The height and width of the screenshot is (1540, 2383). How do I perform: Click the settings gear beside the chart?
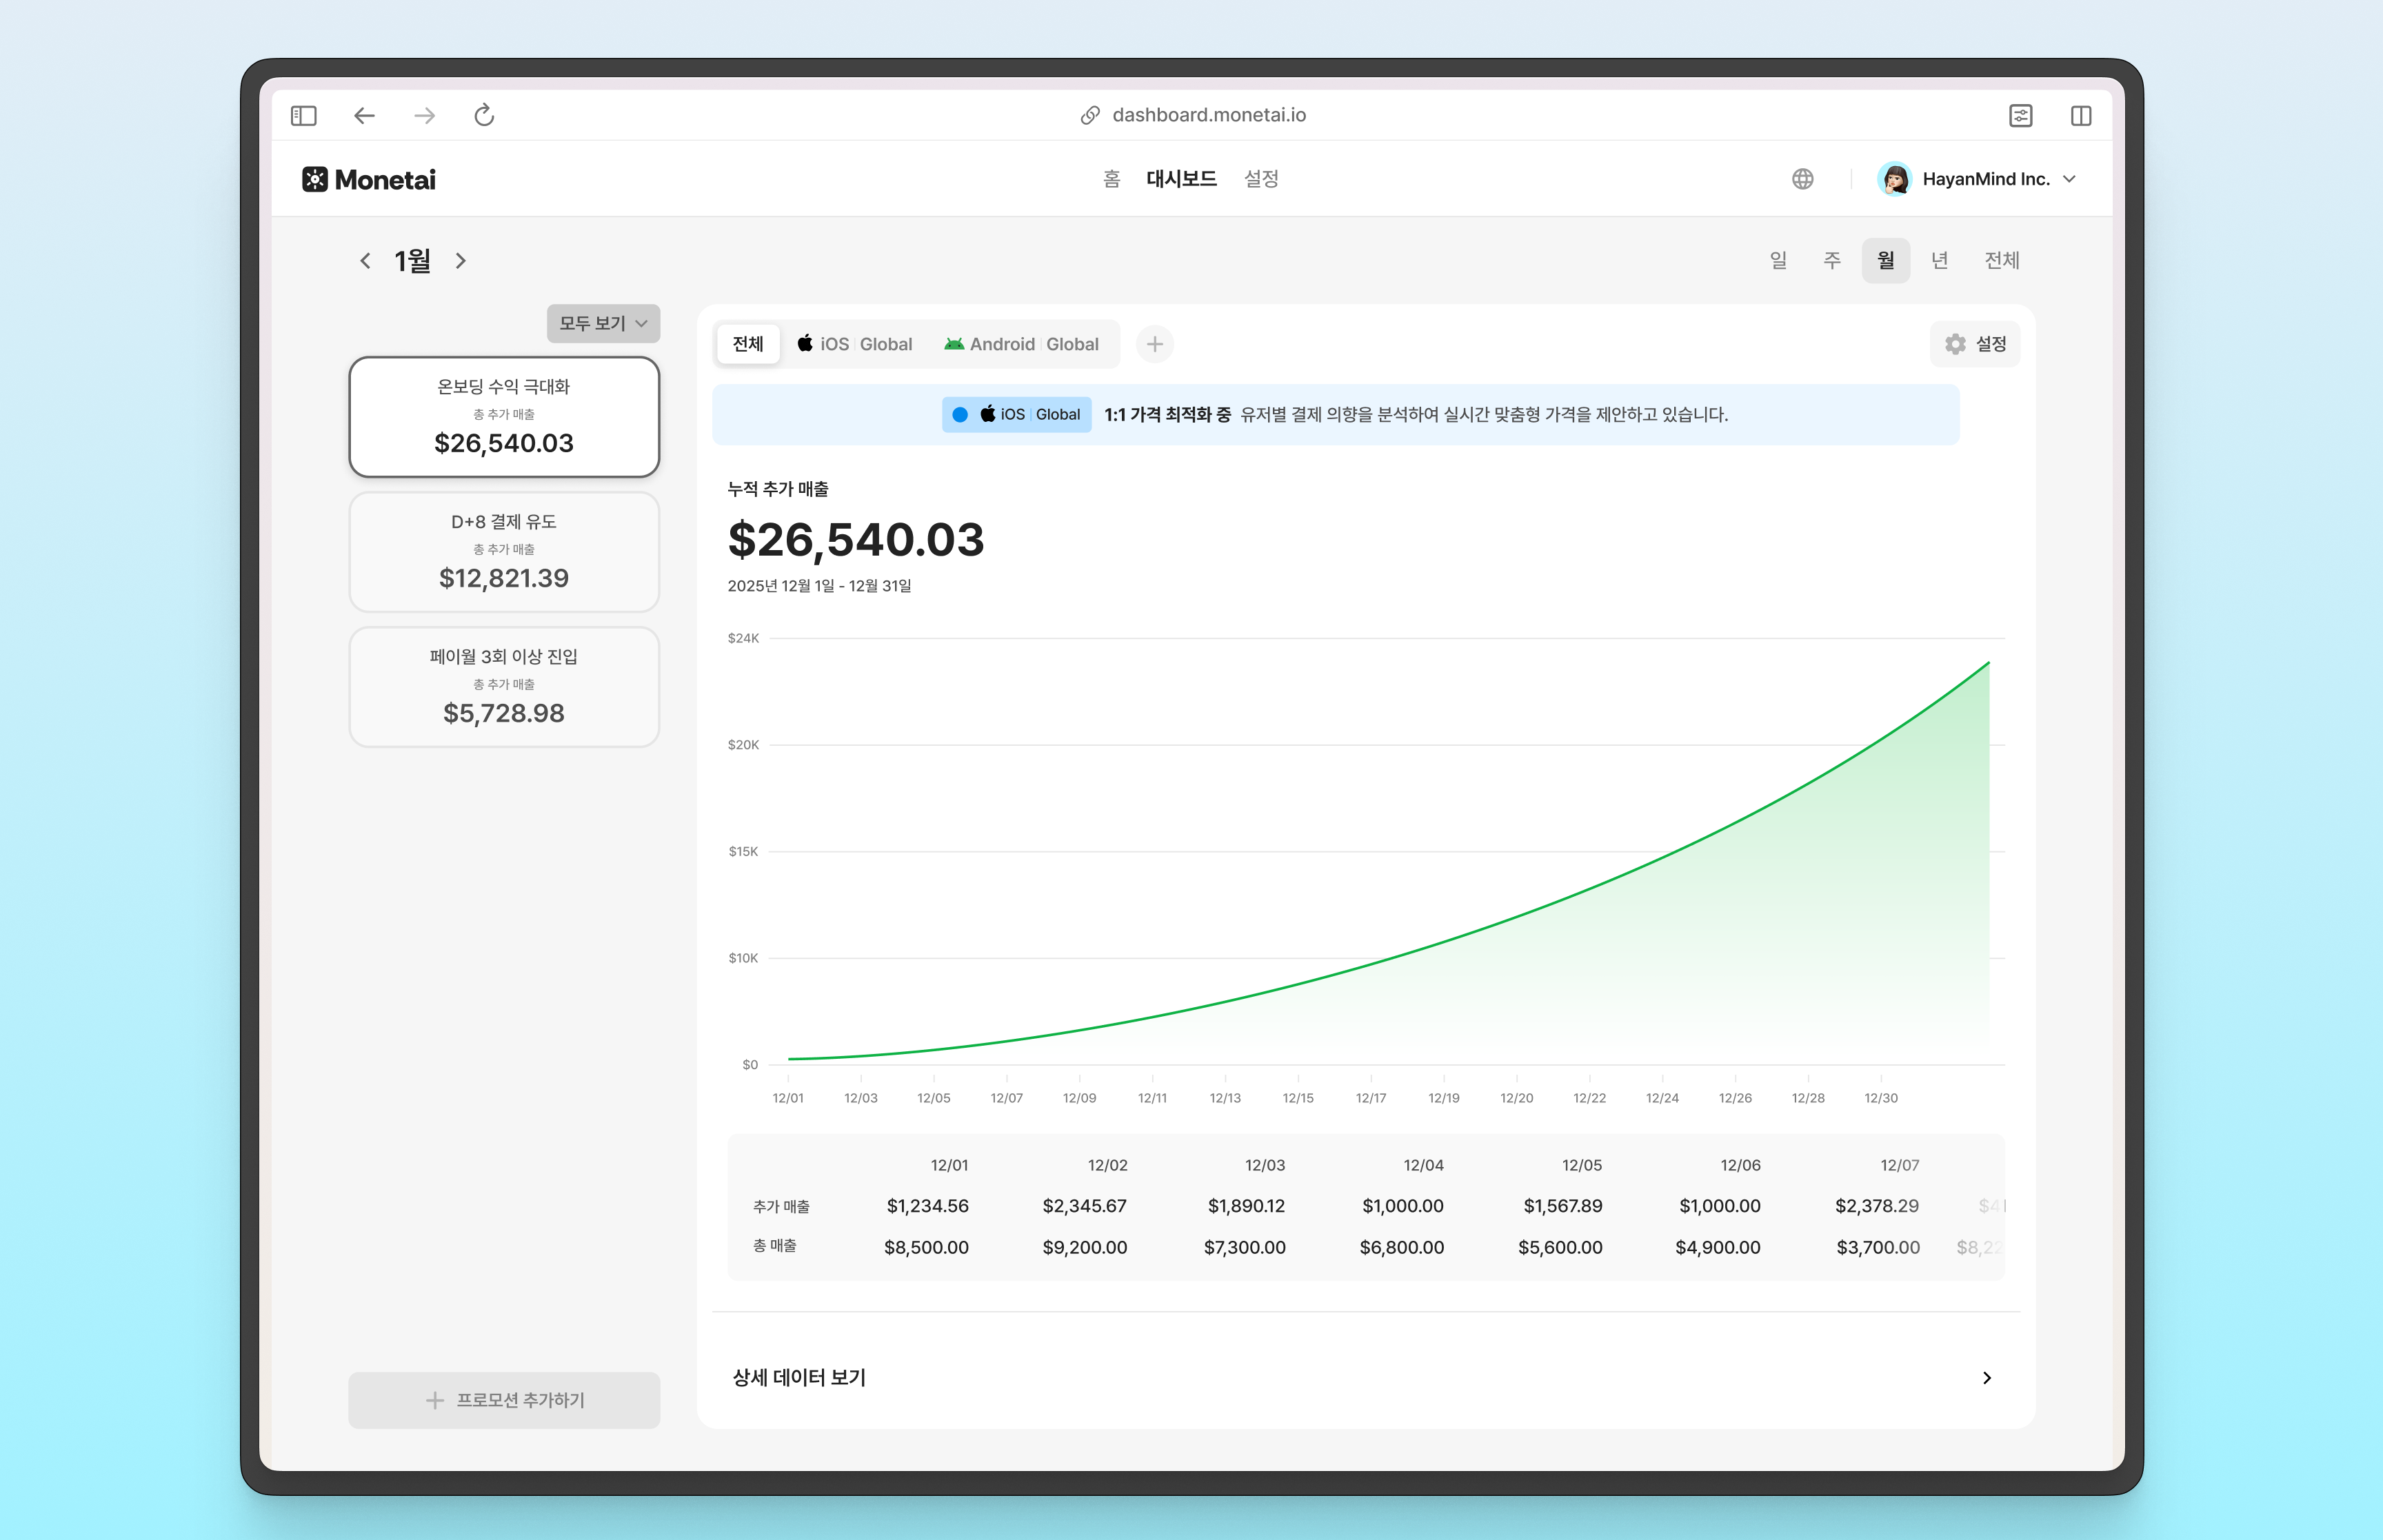(x=1955, y=343)
